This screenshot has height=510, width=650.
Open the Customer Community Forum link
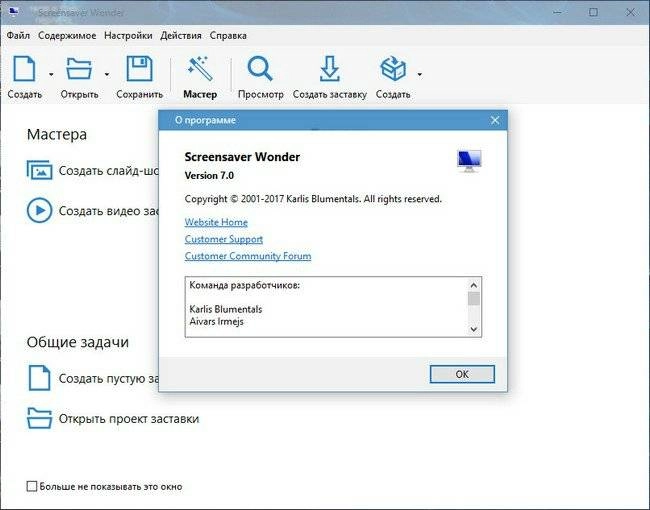pos(248,256)
